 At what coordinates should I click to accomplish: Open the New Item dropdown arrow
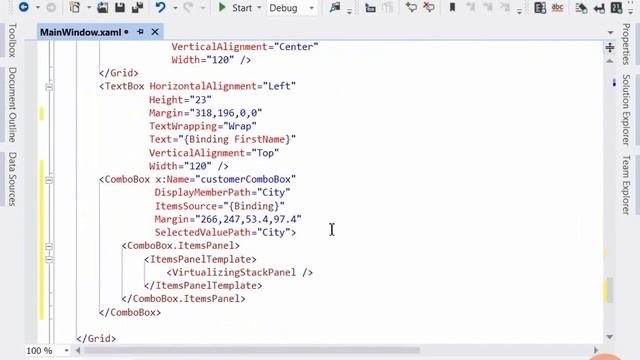coord(89,7)
